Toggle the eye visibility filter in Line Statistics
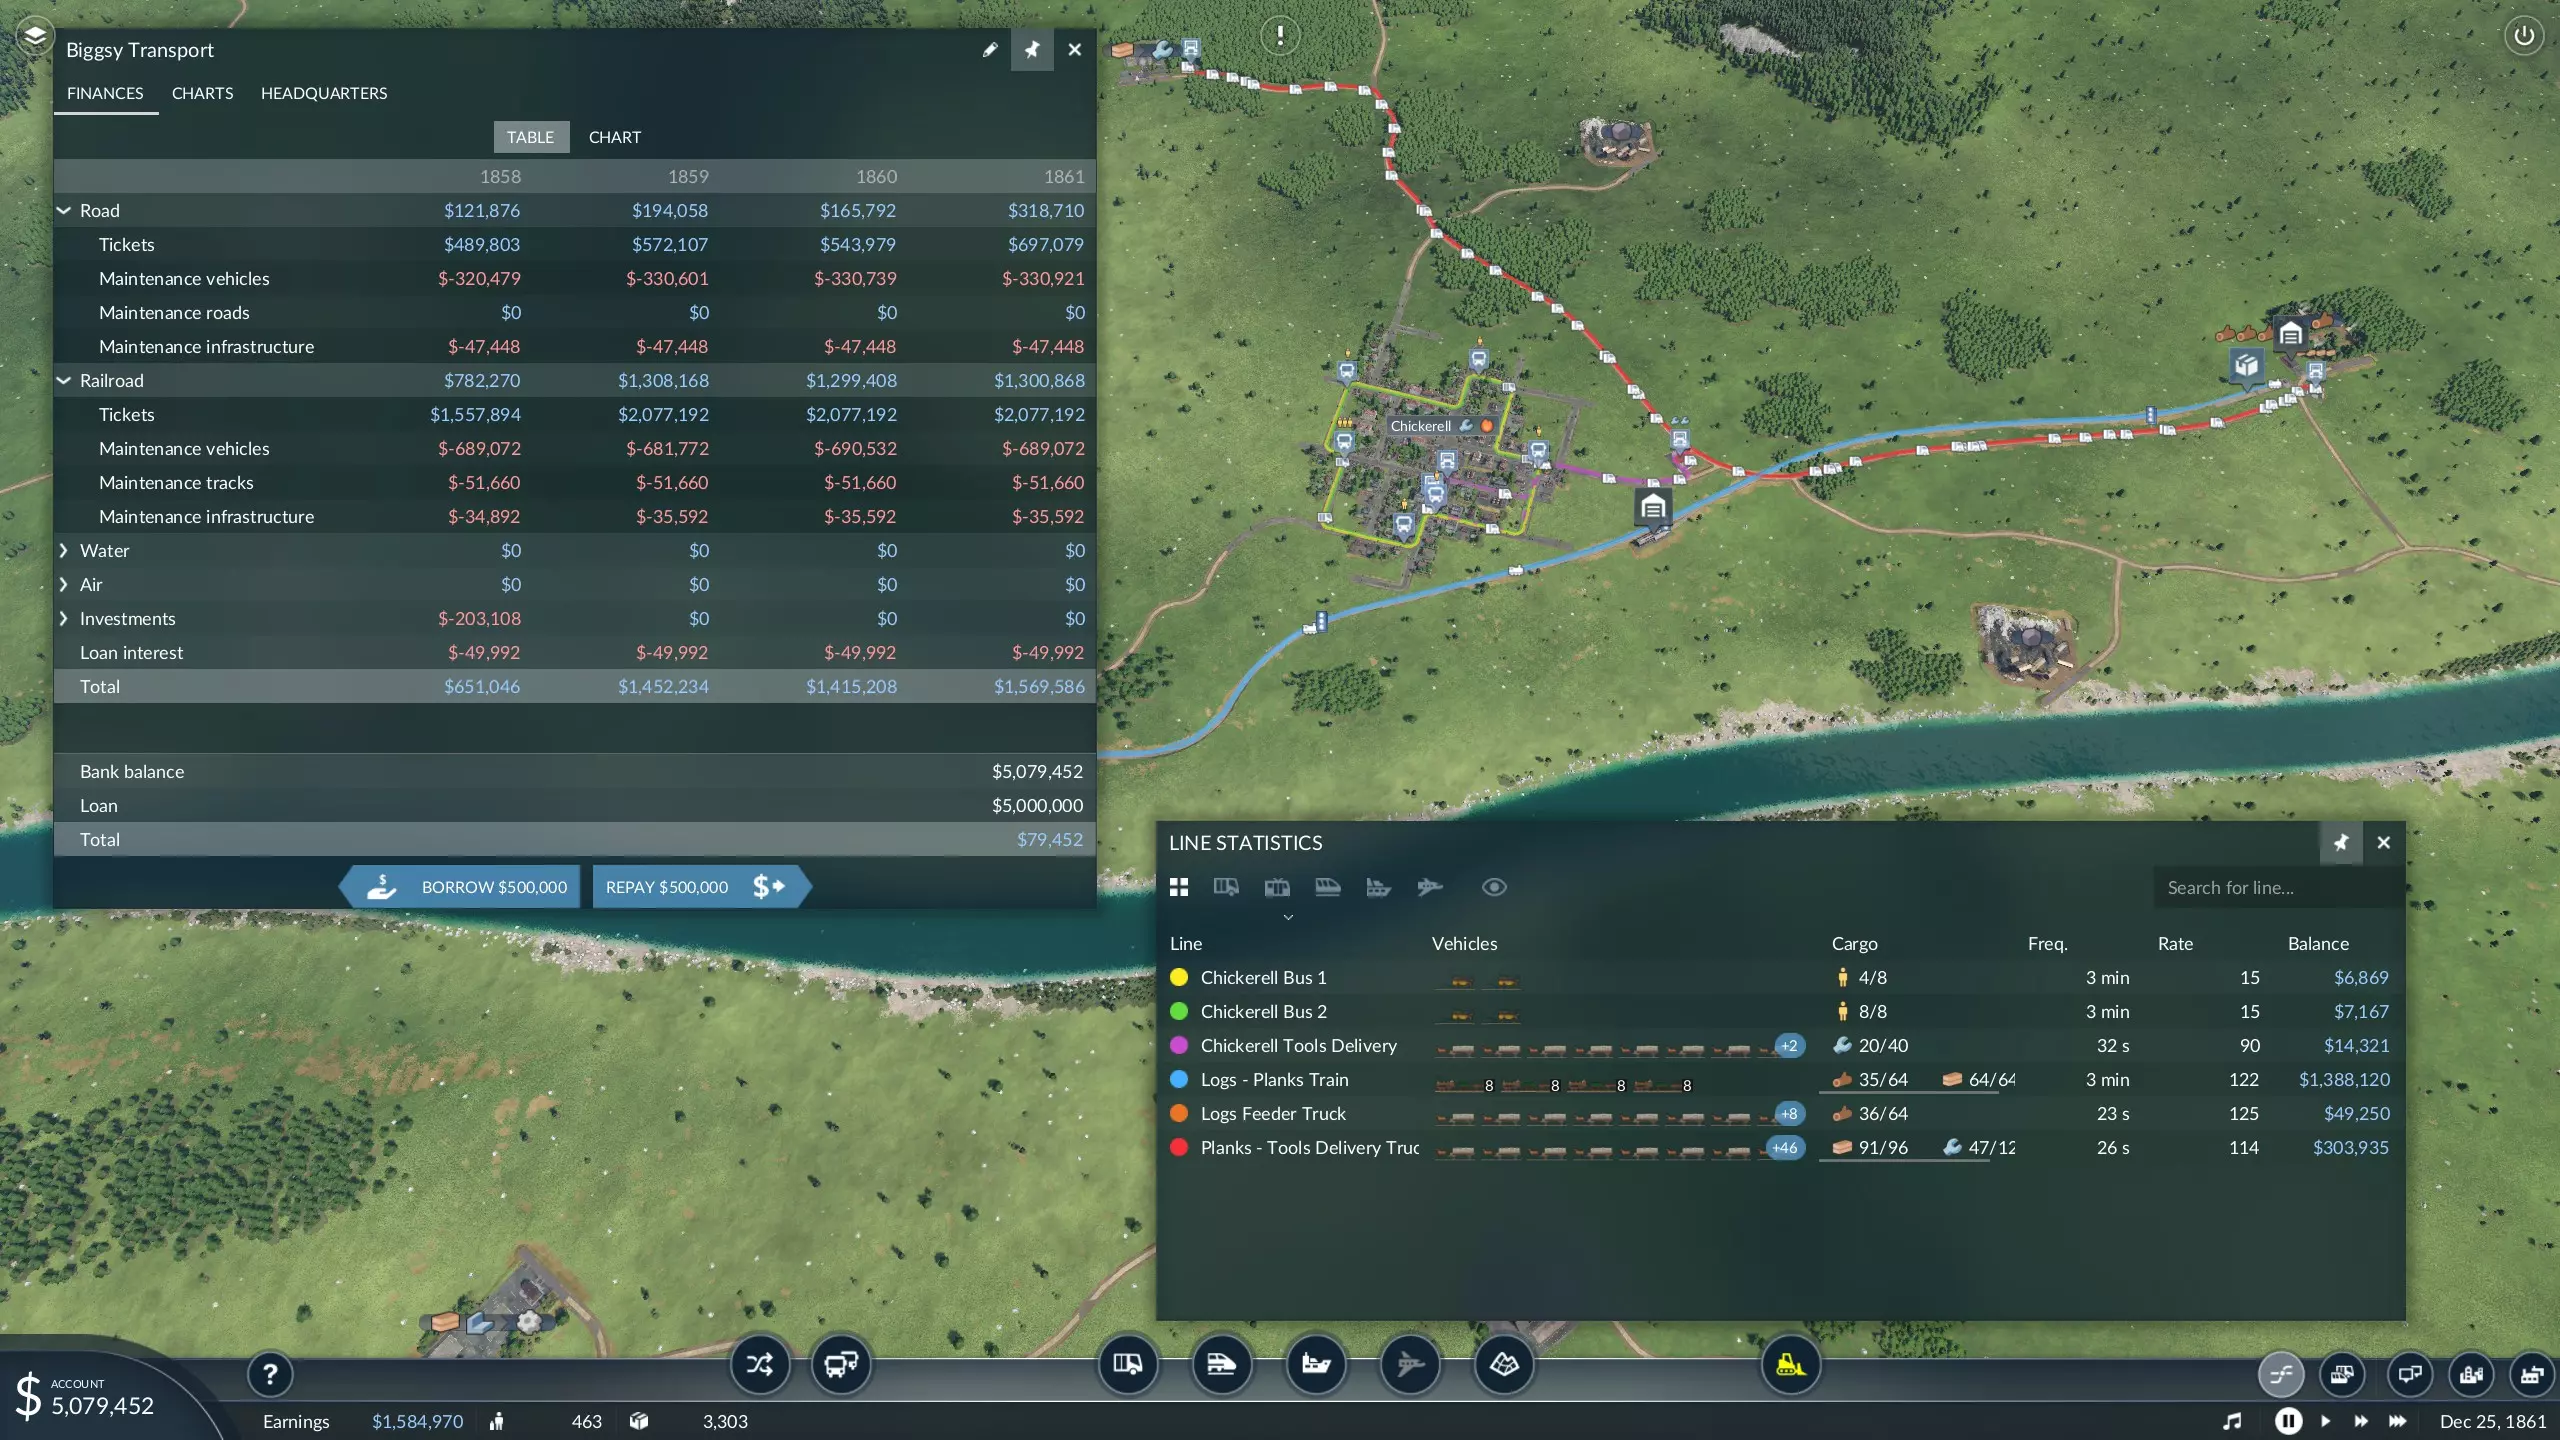The image size is (2560, 1440). point(1493,887)
